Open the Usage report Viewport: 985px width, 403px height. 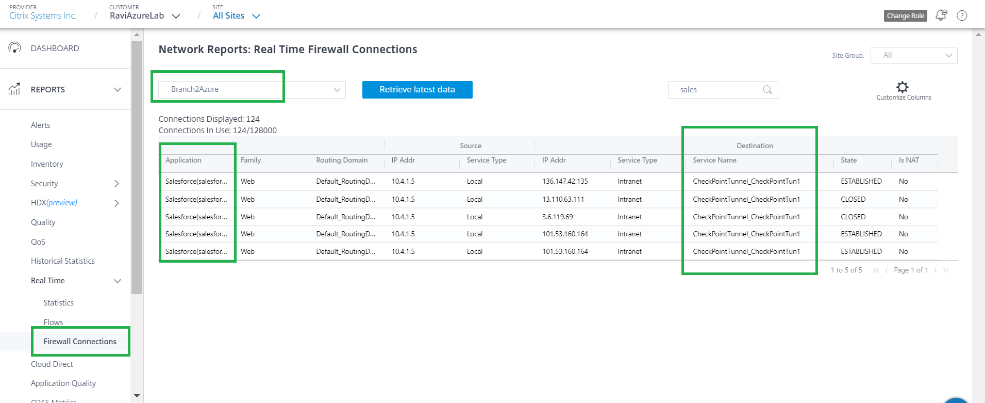click(x=41, y=144)
